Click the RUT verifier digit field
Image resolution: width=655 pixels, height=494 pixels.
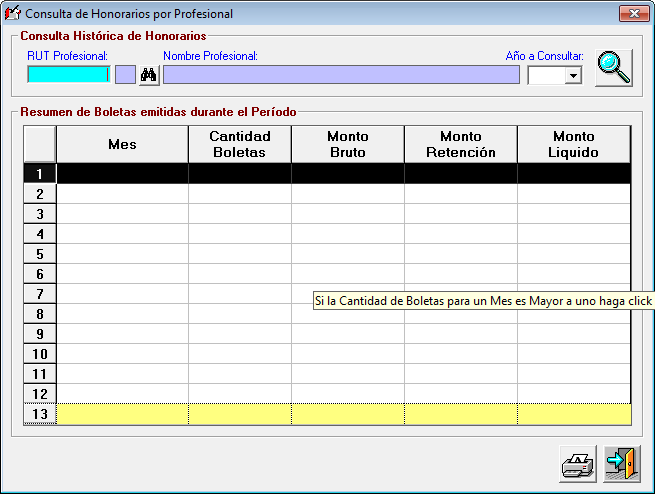tap(125, 75)
